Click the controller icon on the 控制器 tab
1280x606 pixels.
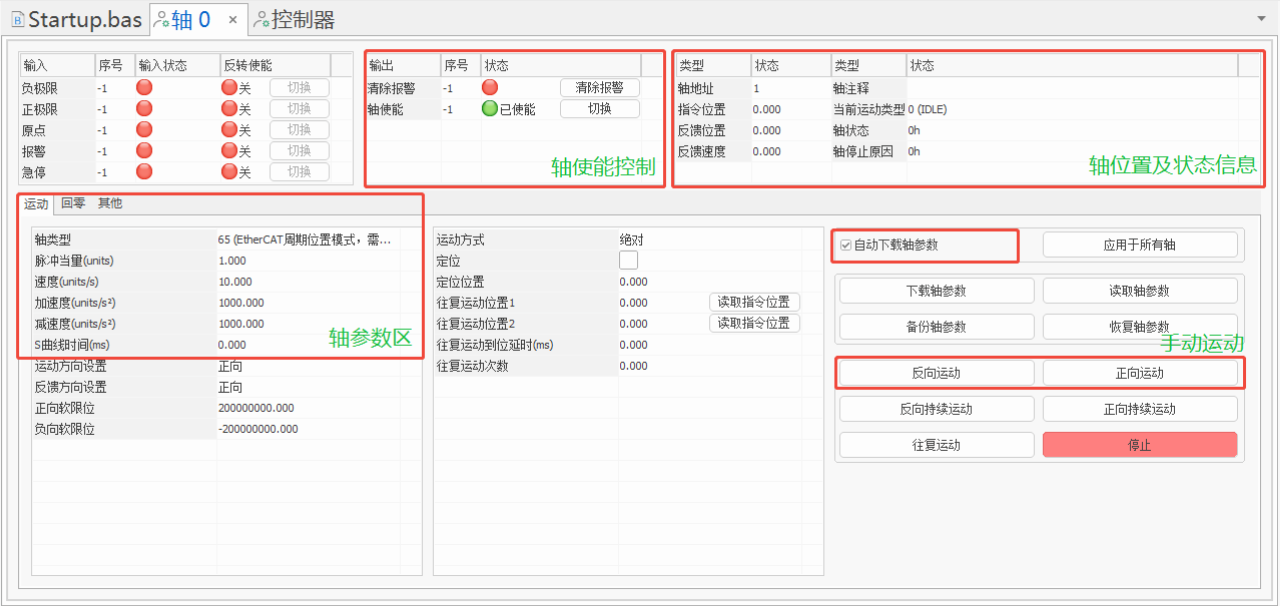(261, 19)
